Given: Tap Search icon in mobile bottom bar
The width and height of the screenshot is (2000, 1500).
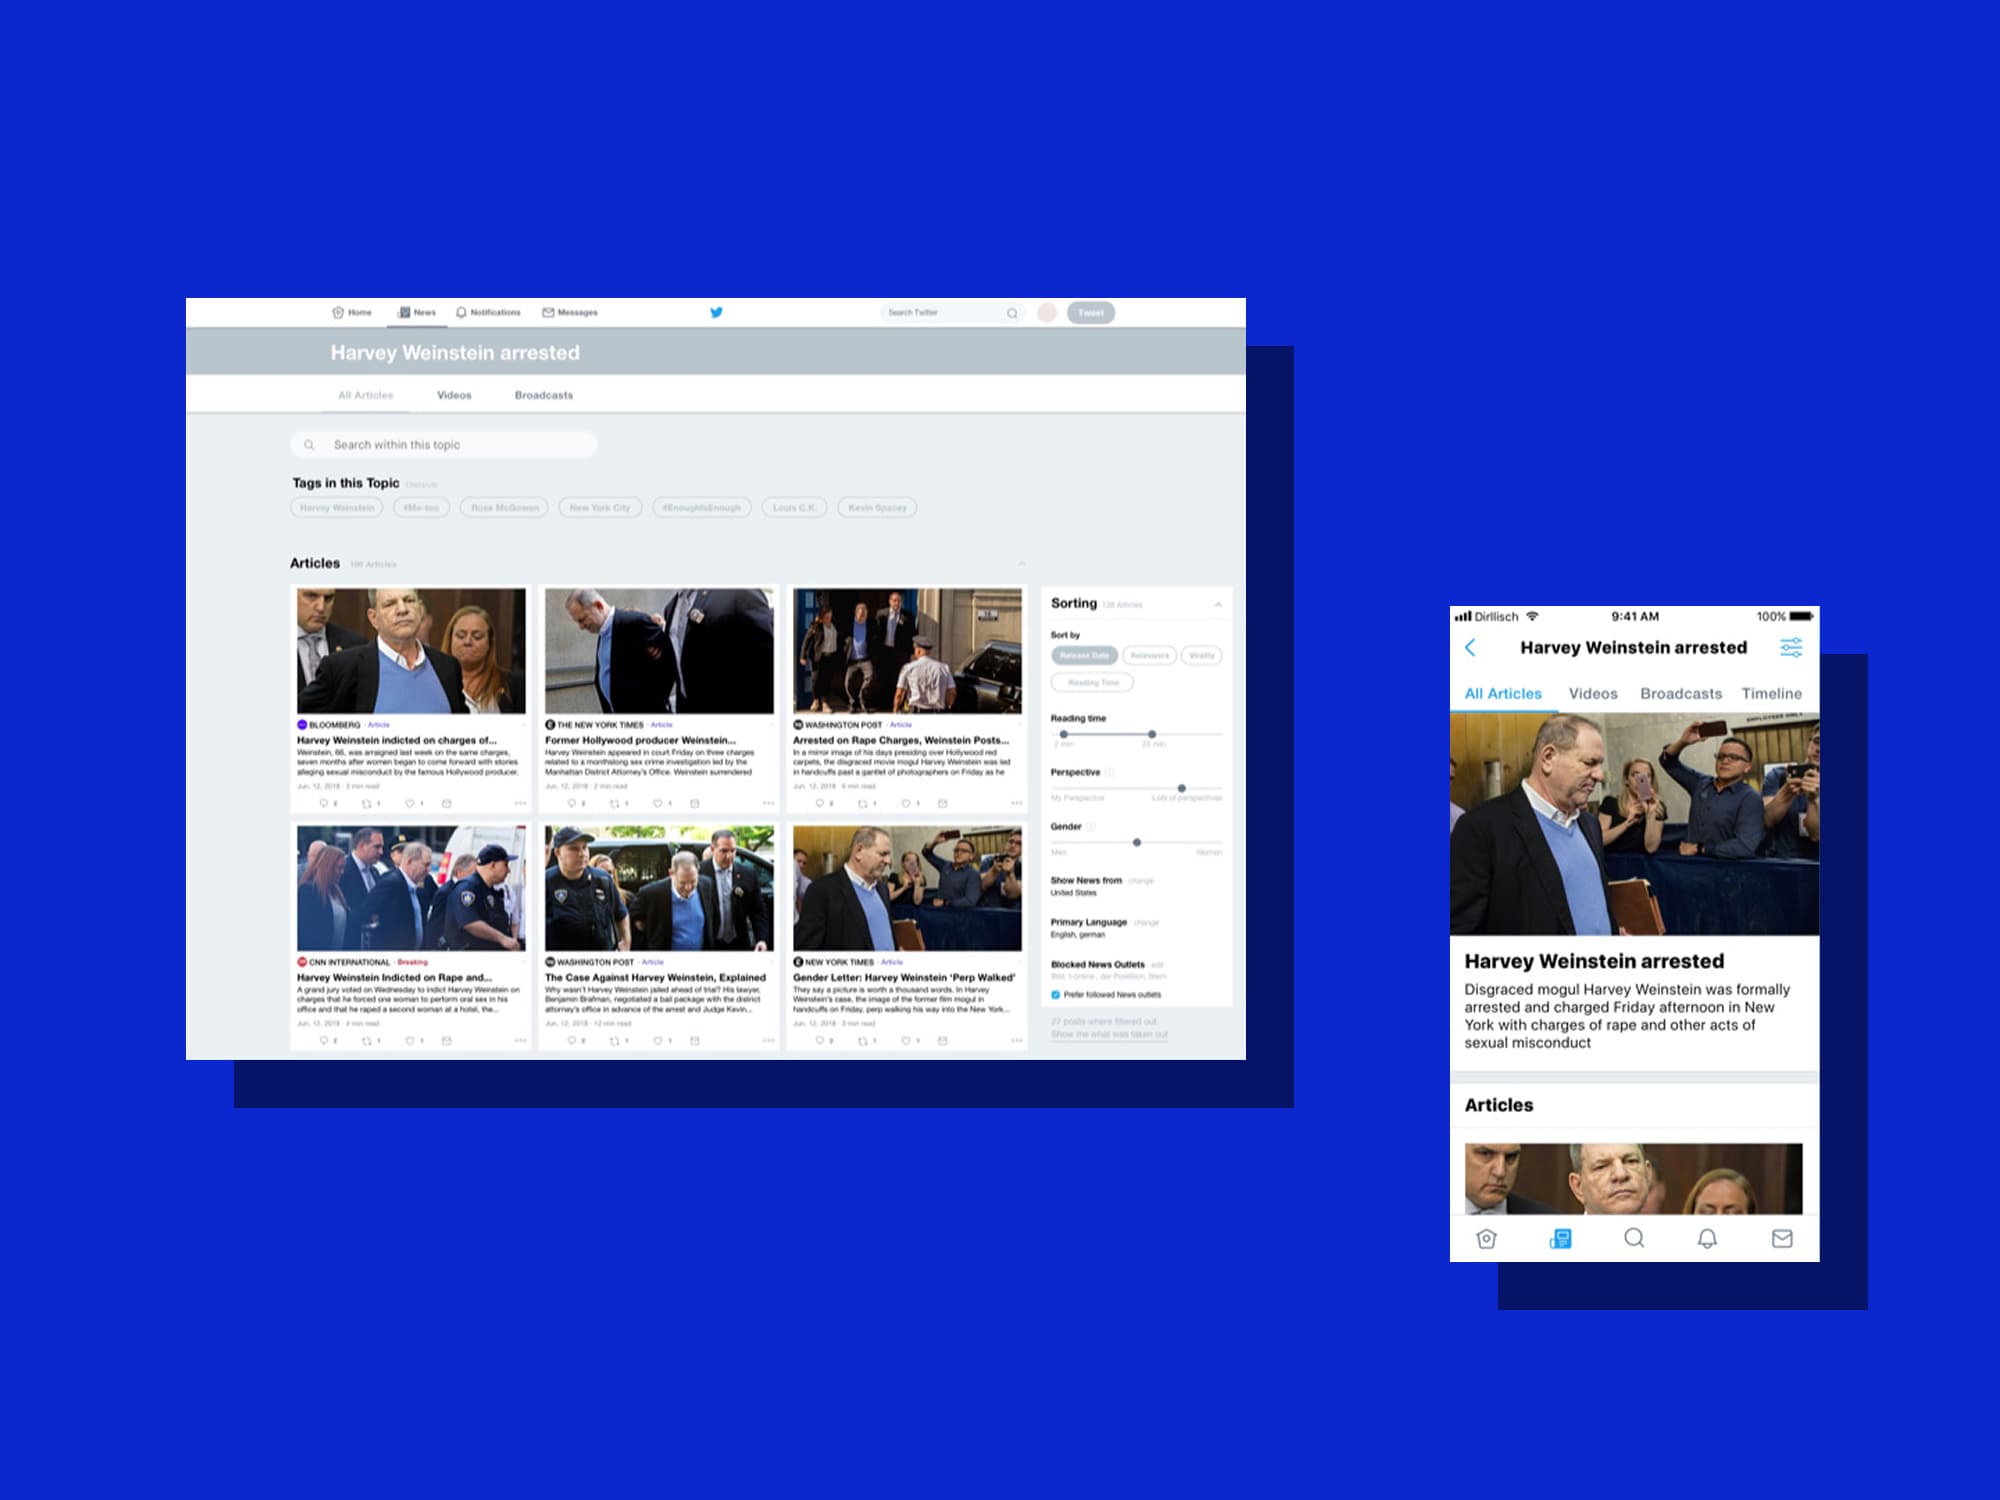Looking at the screenshot, I should pyautogui.click(x=1634, y=1238).
